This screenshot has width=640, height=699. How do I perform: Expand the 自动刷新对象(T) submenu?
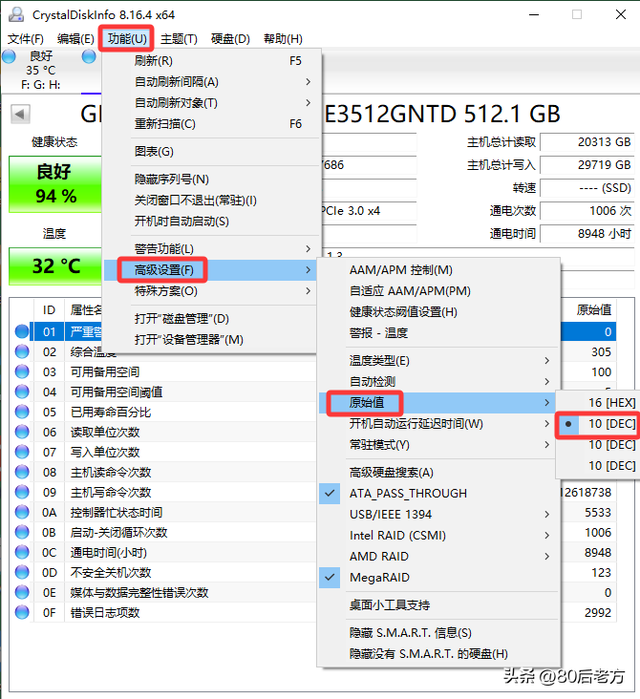210,103
